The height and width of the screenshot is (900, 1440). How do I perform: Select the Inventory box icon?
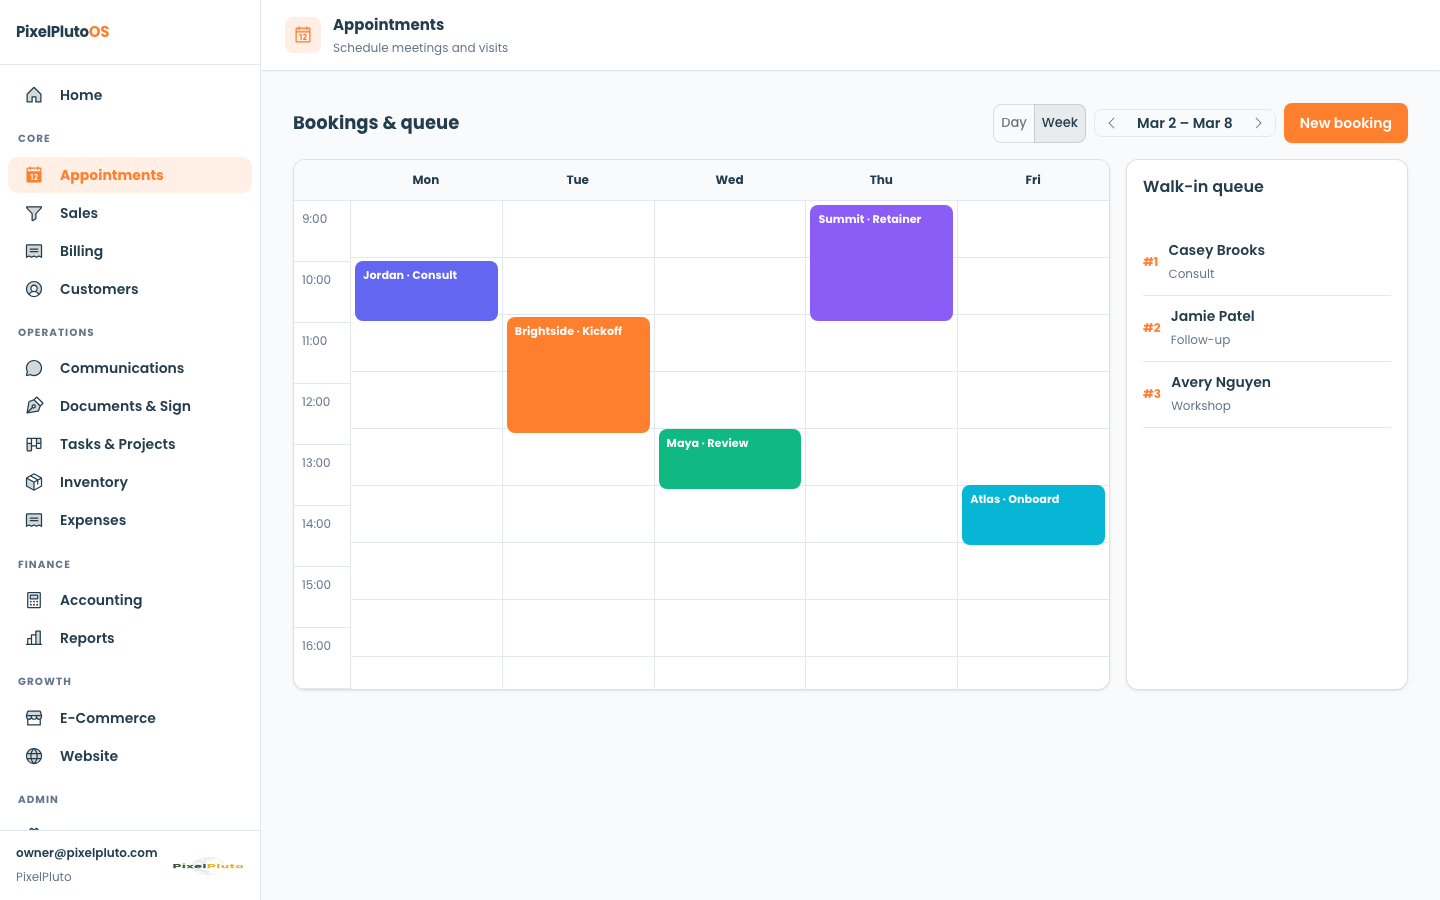pyautogui.click(x=34, y=482)
